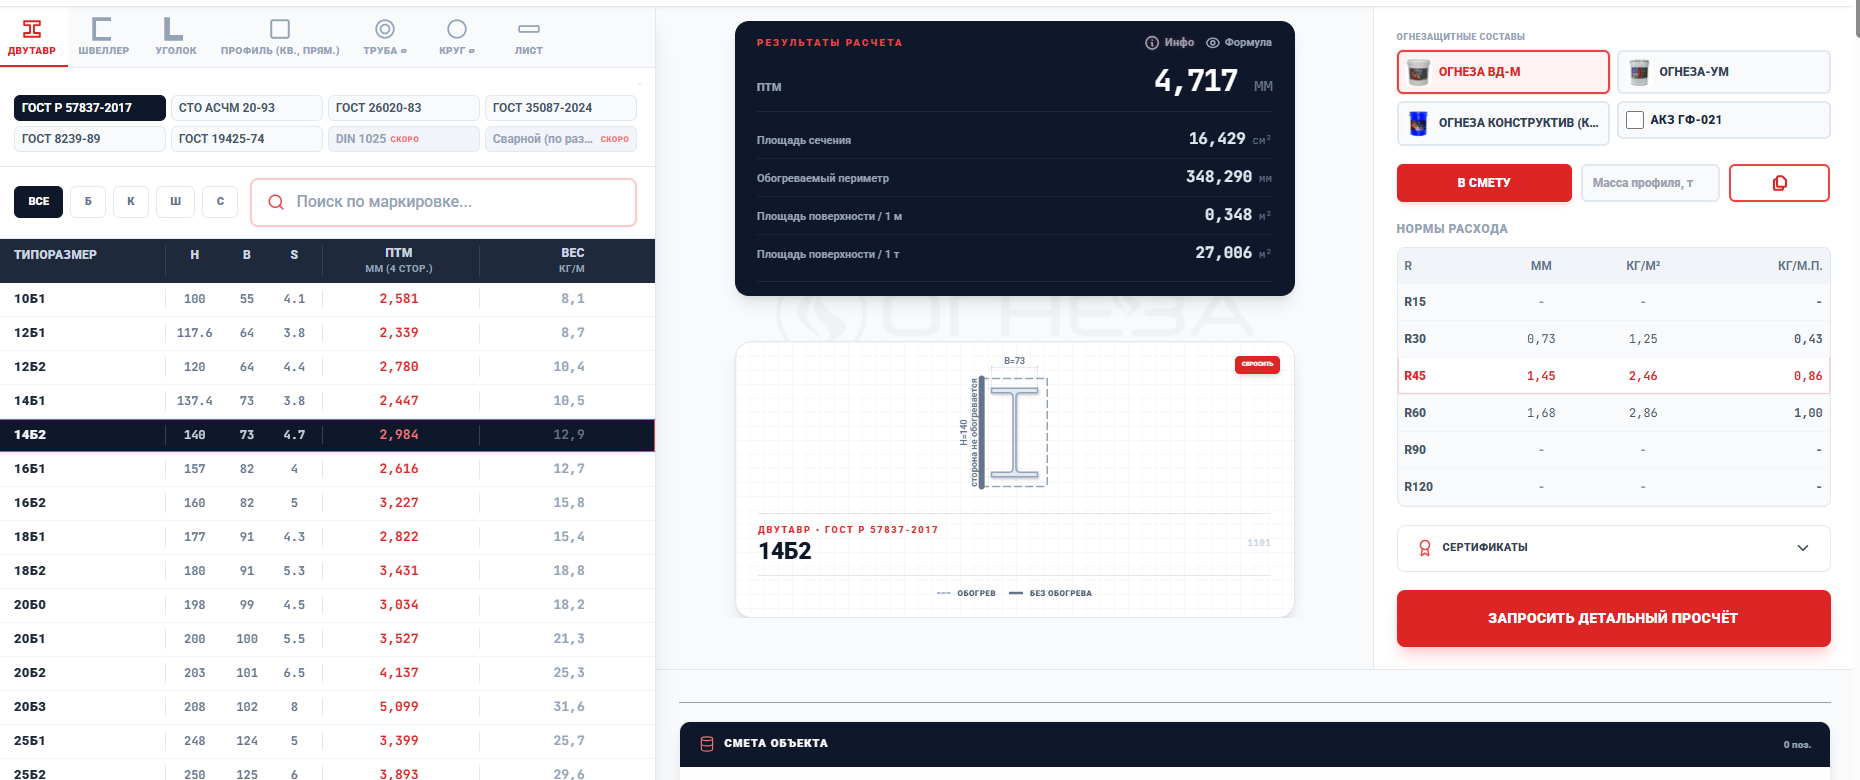The image size is (1860, 780).
Task: Click the R60 fire rating row
Action: [x=1613, y=413]
